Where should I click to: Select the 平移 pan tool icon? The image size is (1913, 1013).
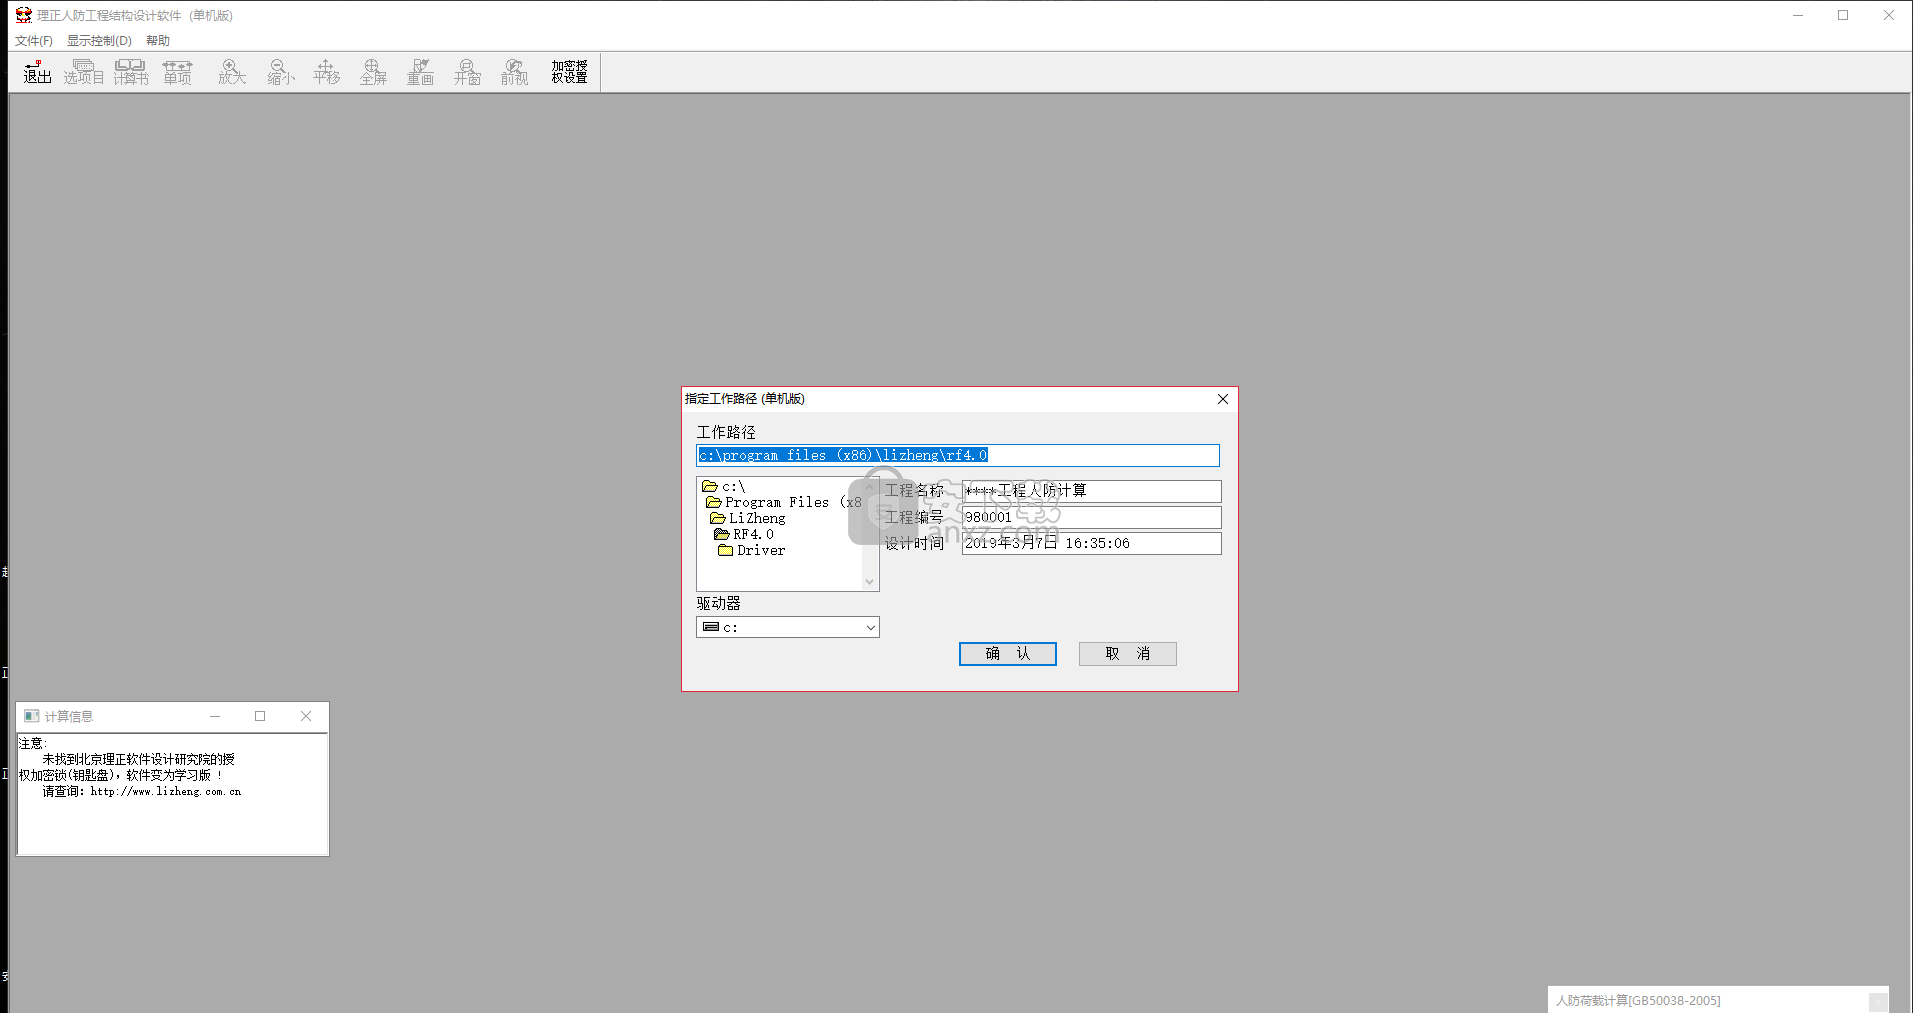(x=326, y=72)
